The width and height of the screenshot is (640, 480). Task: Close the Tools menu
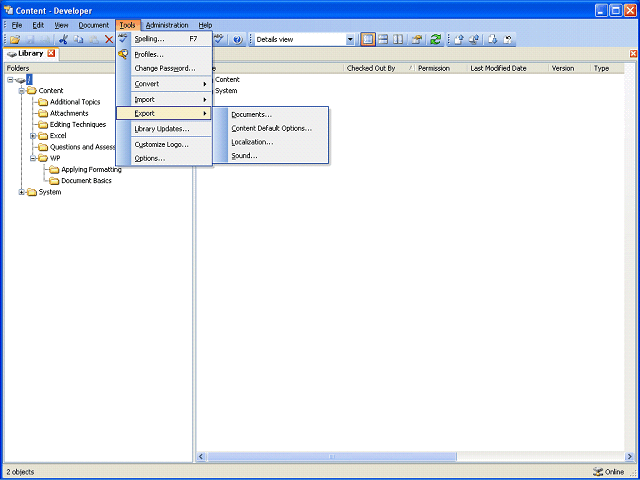(x=128, y=25)
